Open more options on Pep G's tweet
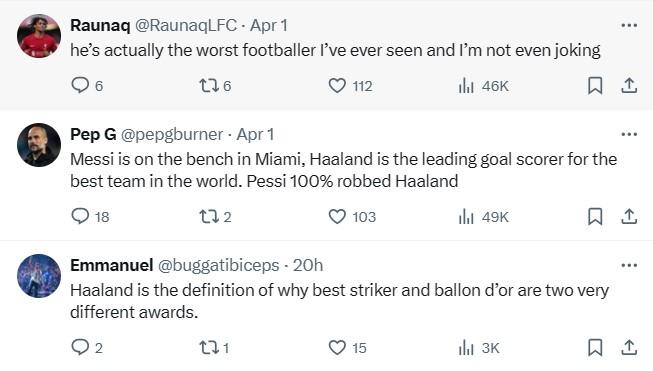This screenshot has width=653, height=371. (x=629, y=134)
